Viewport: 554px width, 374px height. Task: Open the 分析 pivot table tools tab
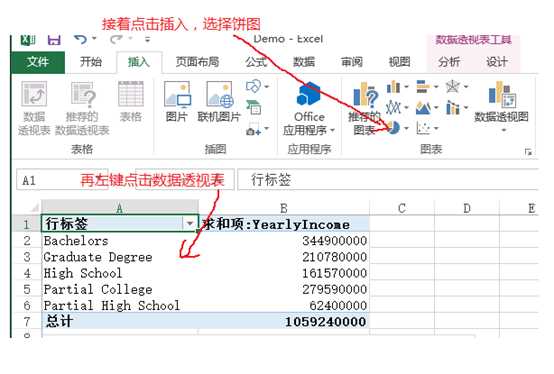(x=449, y=62)
